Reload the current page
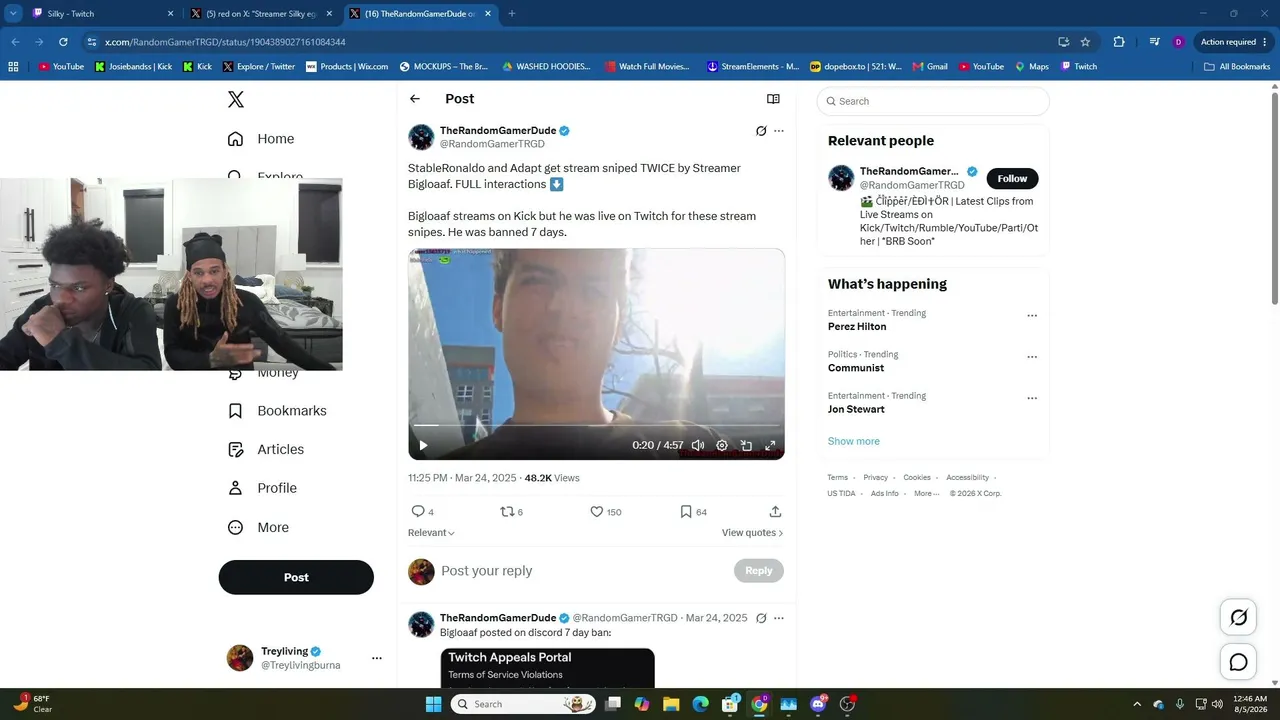Screen dimensions: 1280x720 (x=63, y=42)
